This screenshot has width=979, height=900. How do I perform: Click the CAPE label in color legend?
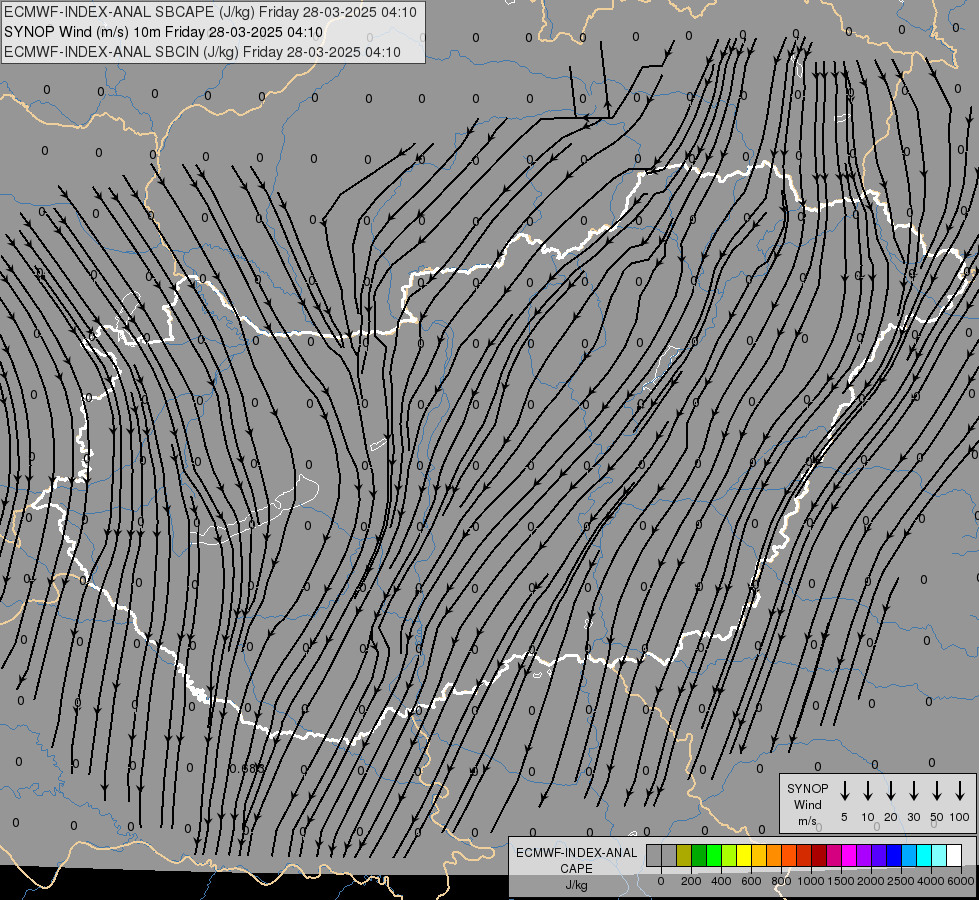pyautogui.click(x=576, y=868)
